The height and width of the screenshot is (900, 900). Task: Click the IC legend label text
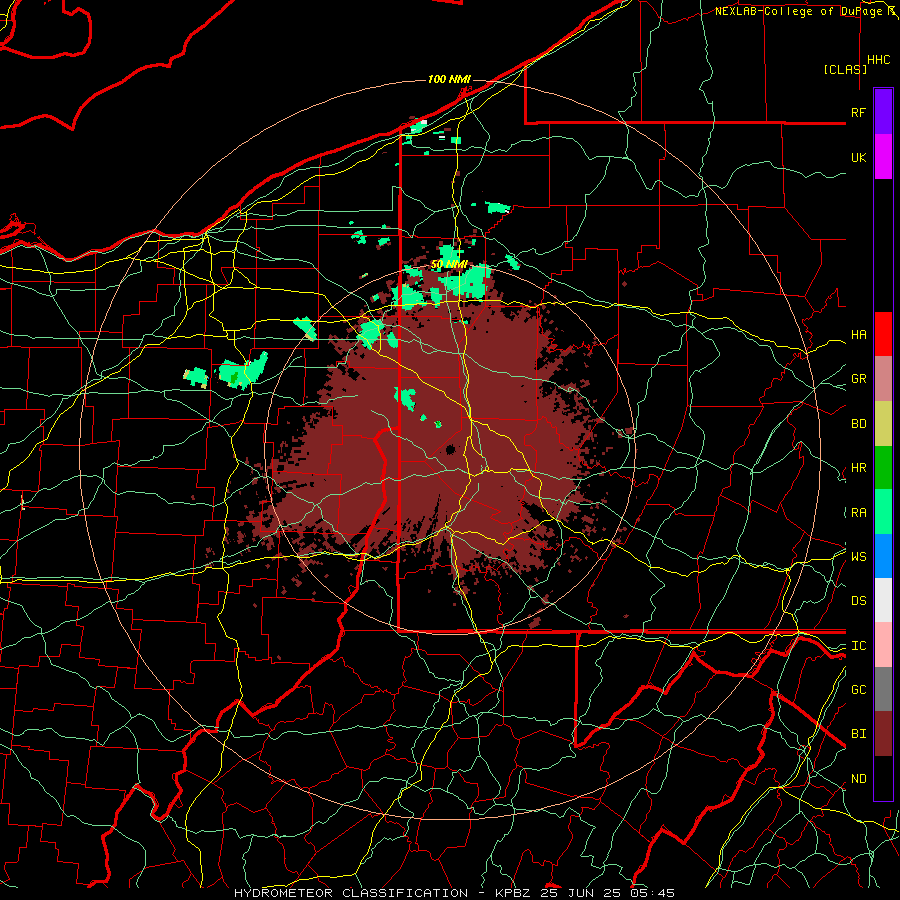pyautogui.click(x=858, y=646)
